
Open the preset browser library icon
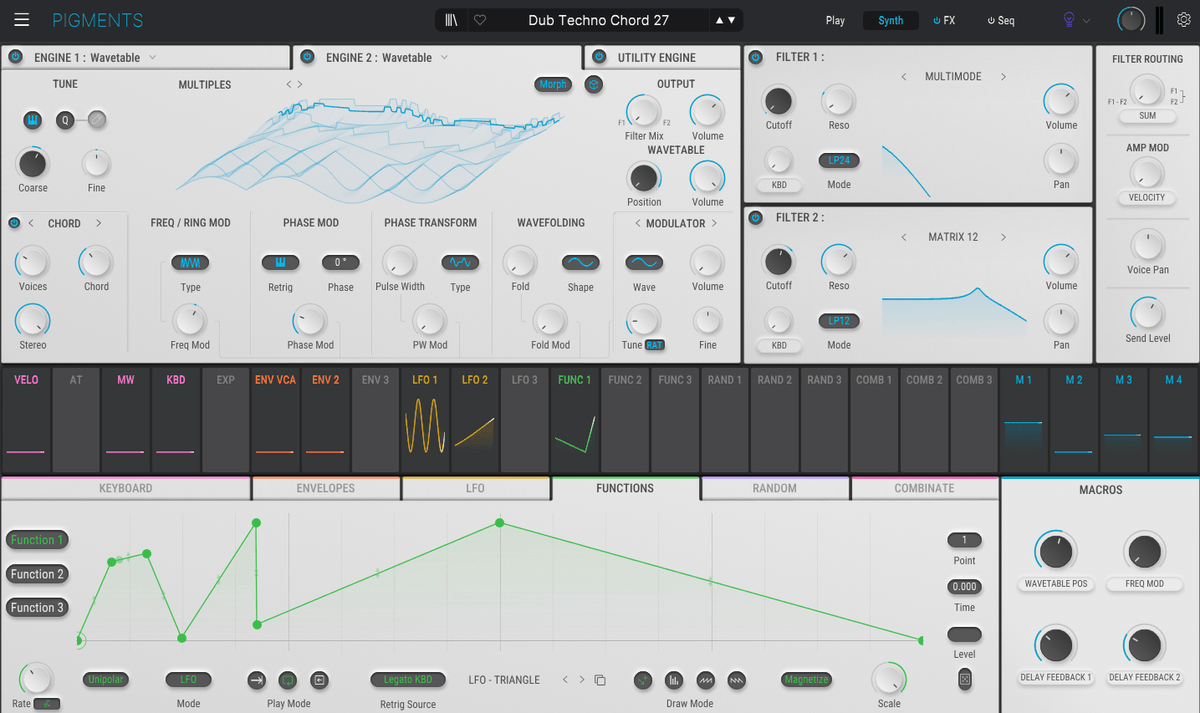click(452, 20)
